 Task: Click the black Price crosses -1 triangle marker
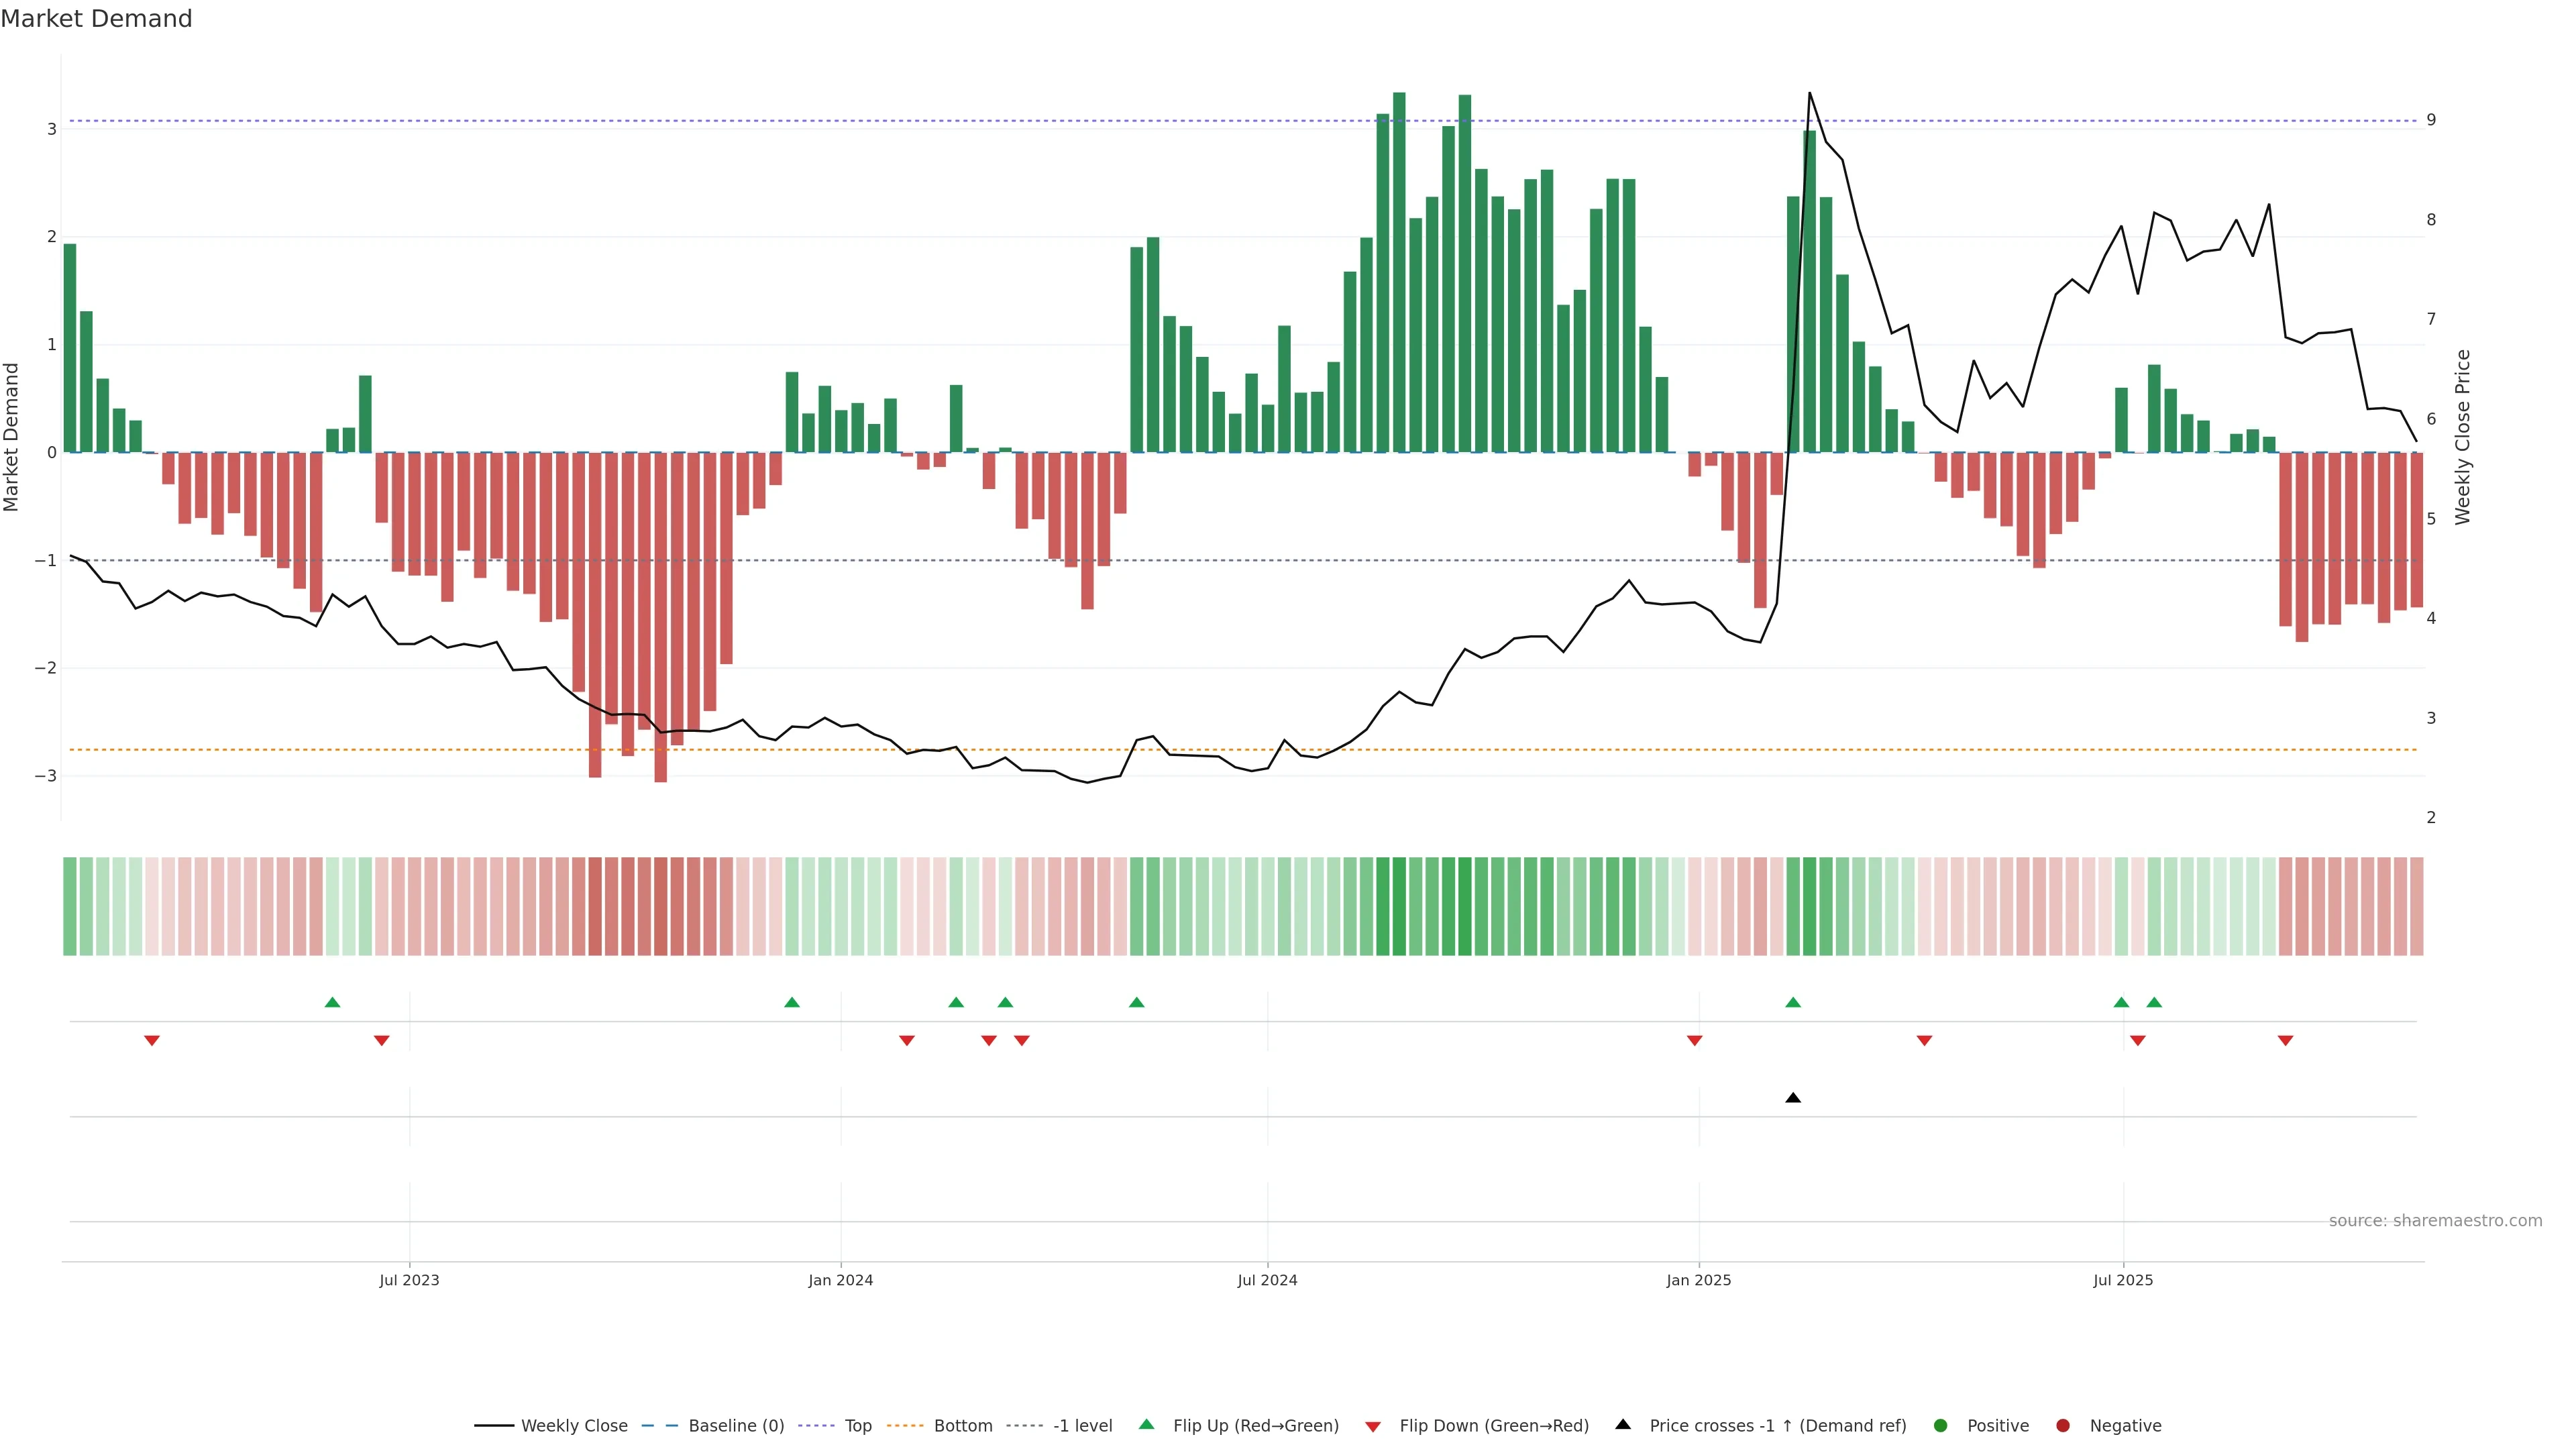(1793, 1098)
